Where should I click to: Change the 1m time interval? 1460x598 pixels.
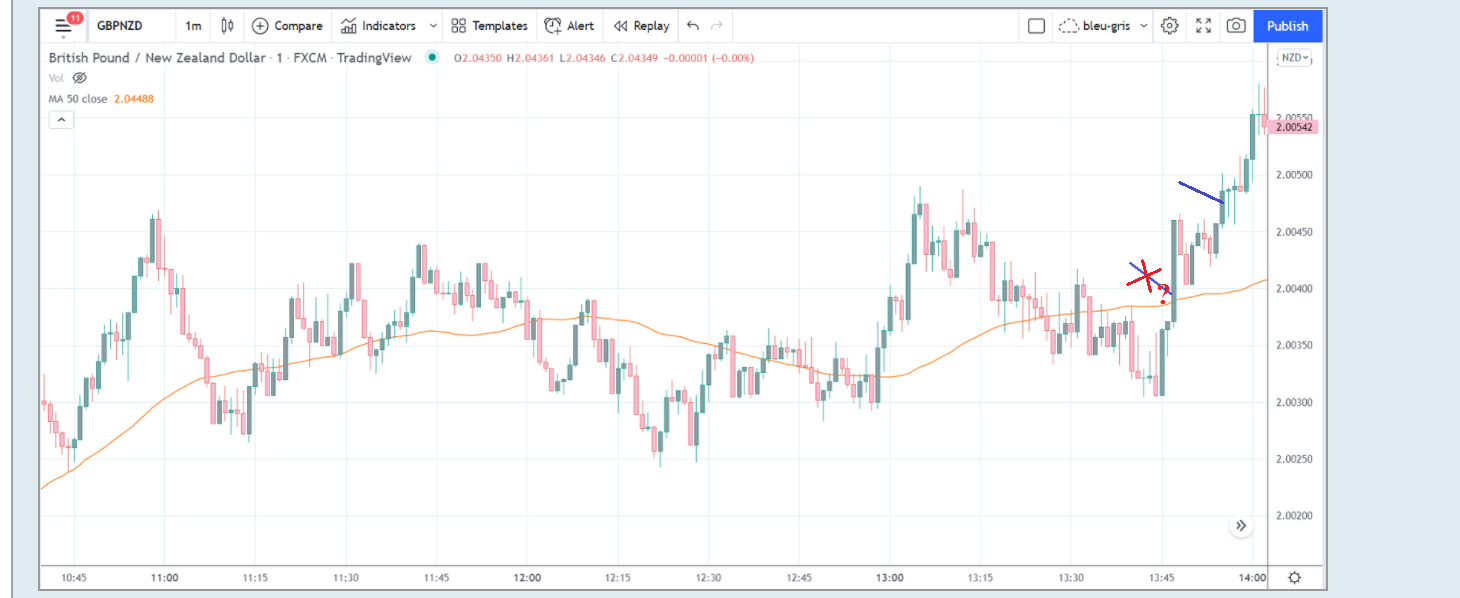(x=193, y=26)
